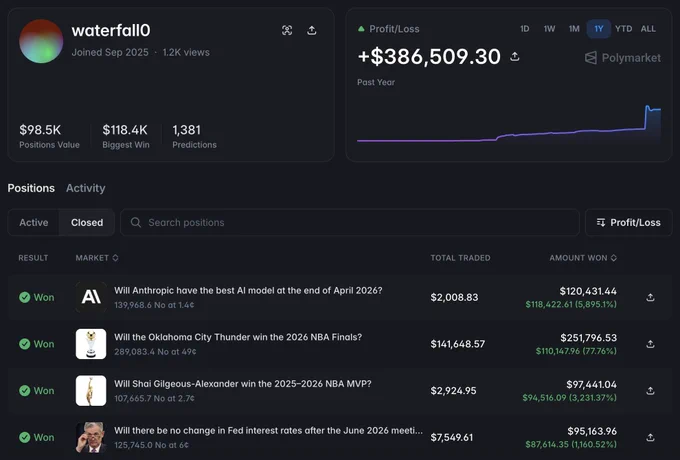
Task: Click the Search positions field
Action: 350,222
